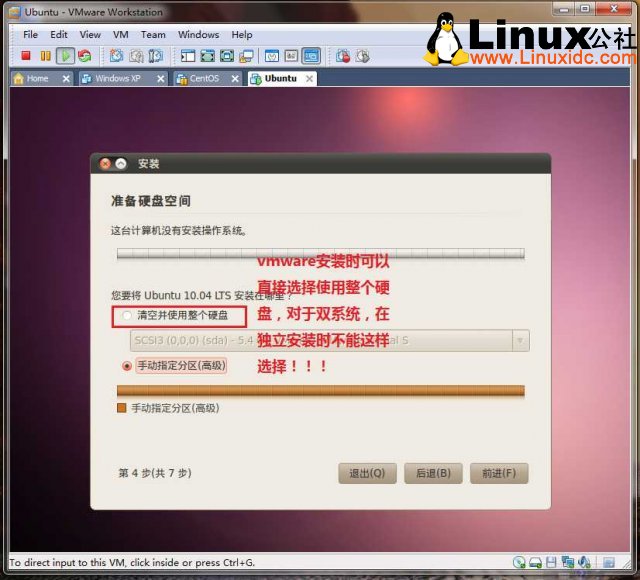Click the 退出(Q) quit button
The image size is (640, 580).
(x=367, y=473)
